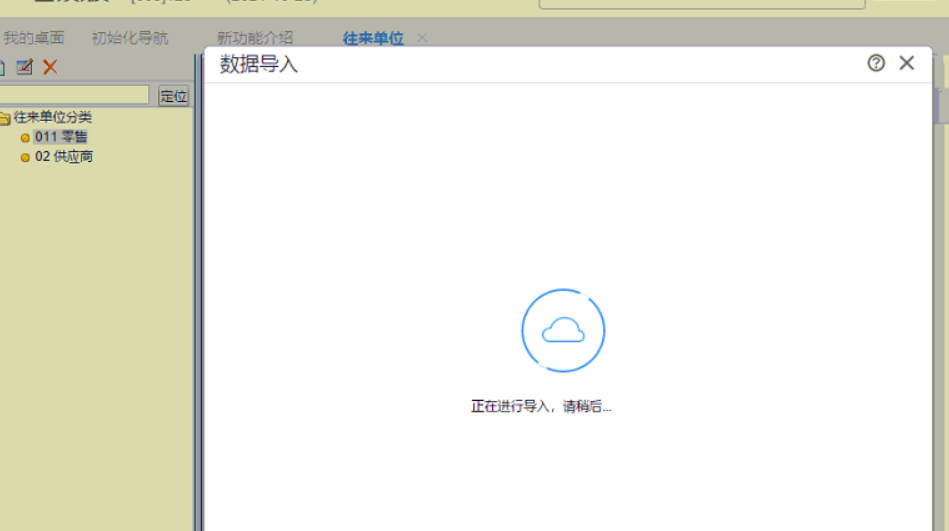
Task: Select the 往来单位分类 root folder
Action: [52, 117]
